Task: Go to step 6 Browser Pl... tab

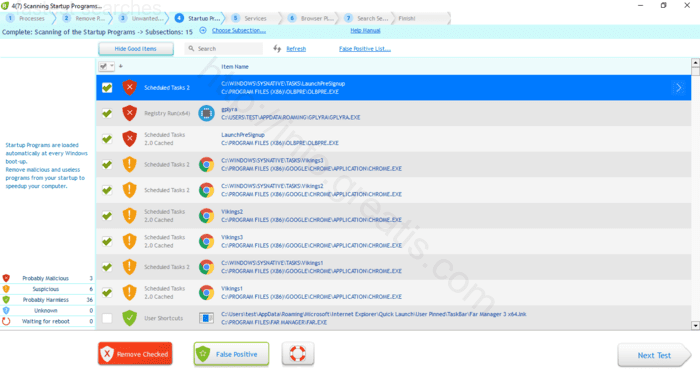Action: coord(312,18)
